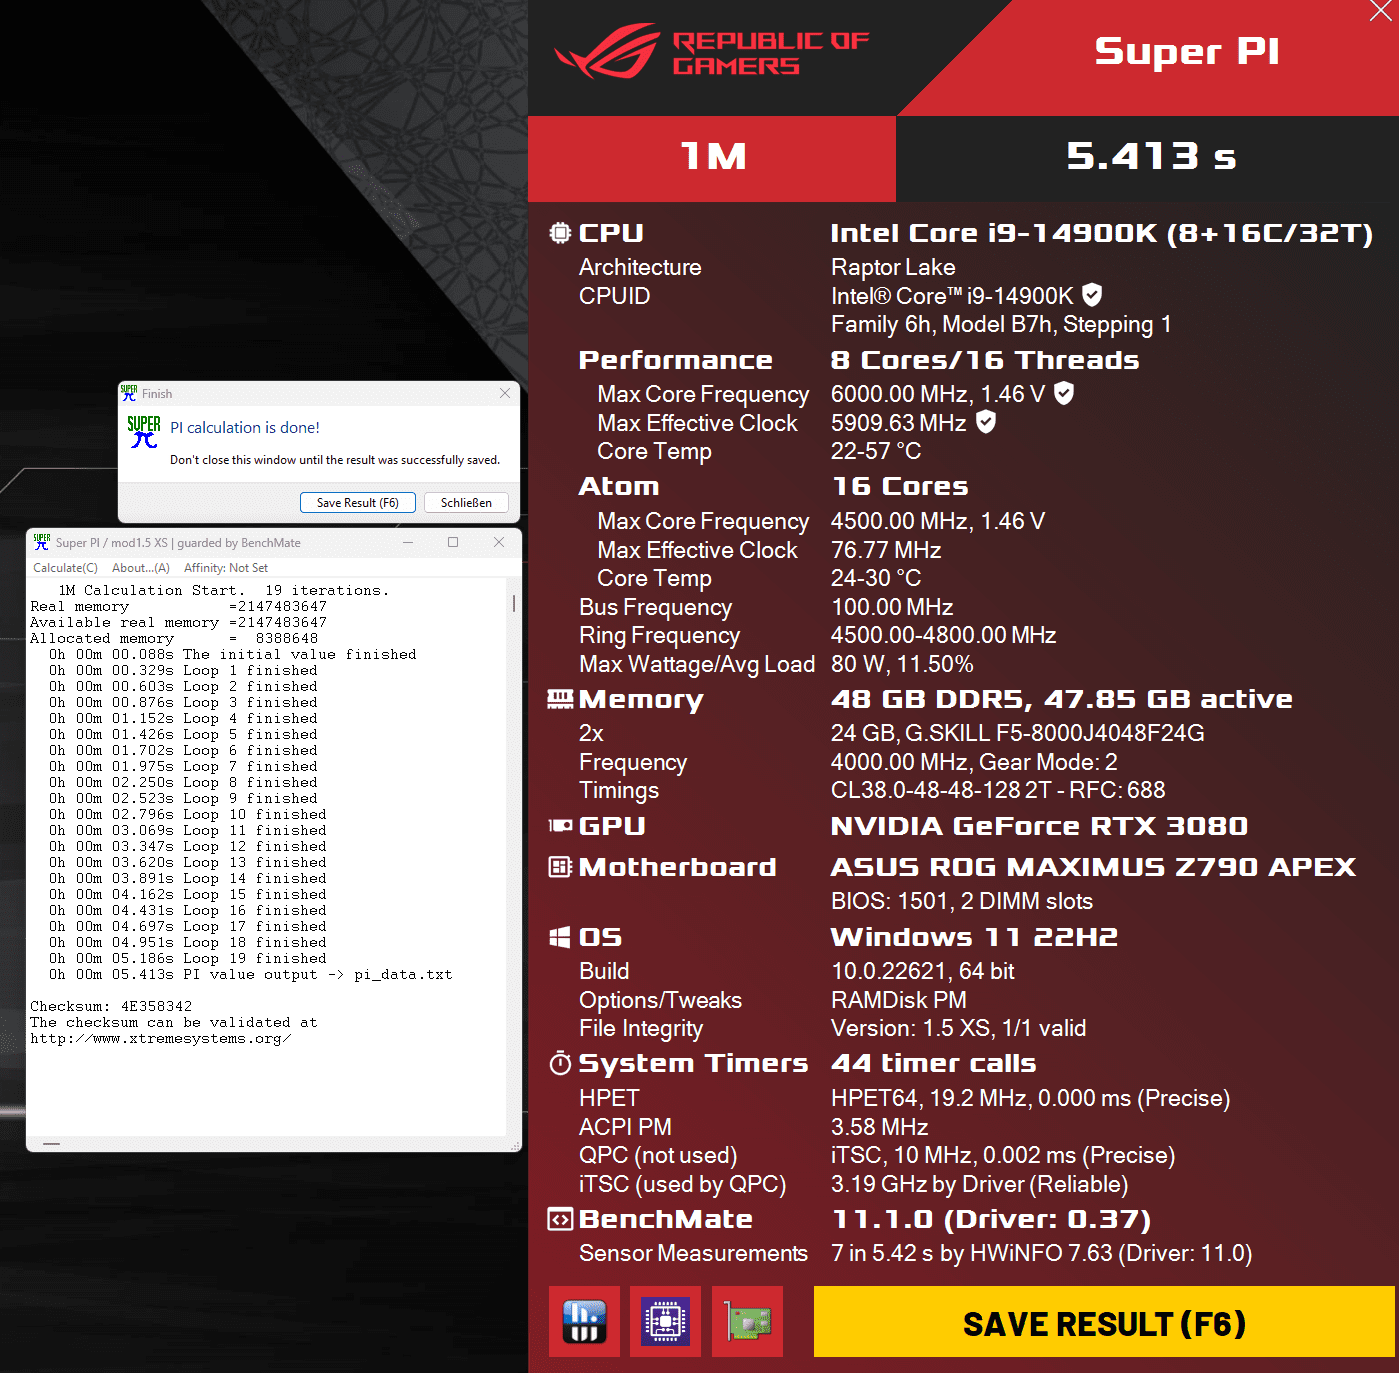Click the 76.77 MHz effective clock value
This screenshot has height=1373, width=1399.
point(886,550)
